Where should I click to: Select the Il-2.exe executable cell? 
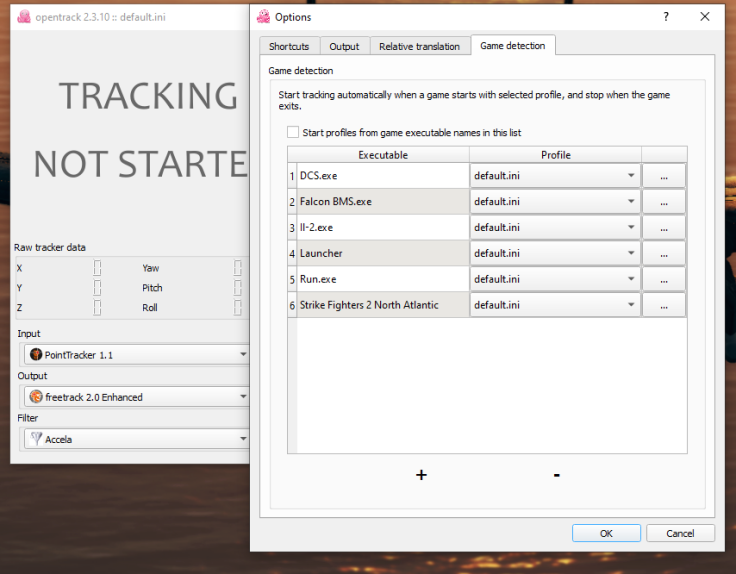(383, 227)
